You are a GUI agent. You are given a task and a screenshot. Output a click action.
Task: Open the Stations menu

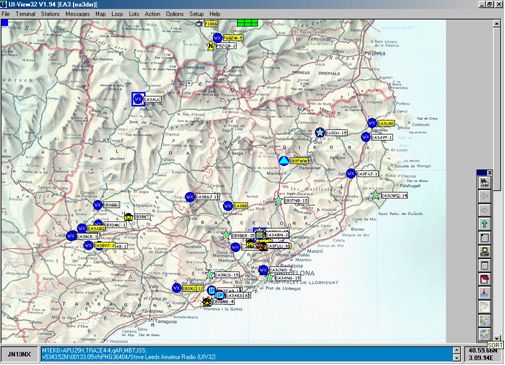click(x=50, y=14)
